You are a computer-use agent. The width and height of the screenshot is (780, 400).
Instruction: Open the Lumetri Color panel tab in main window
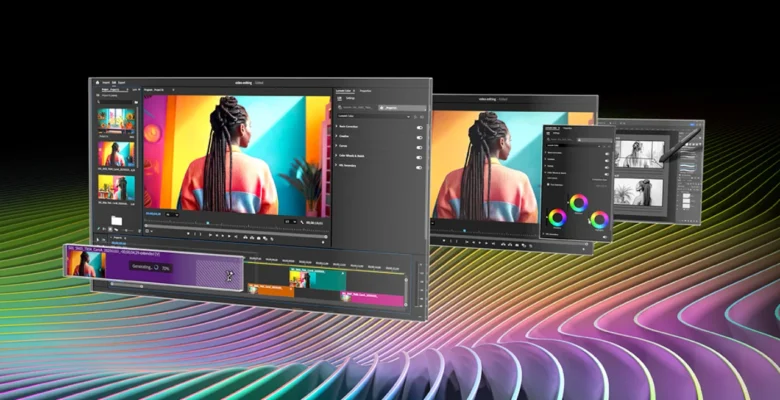pos(344,91)
